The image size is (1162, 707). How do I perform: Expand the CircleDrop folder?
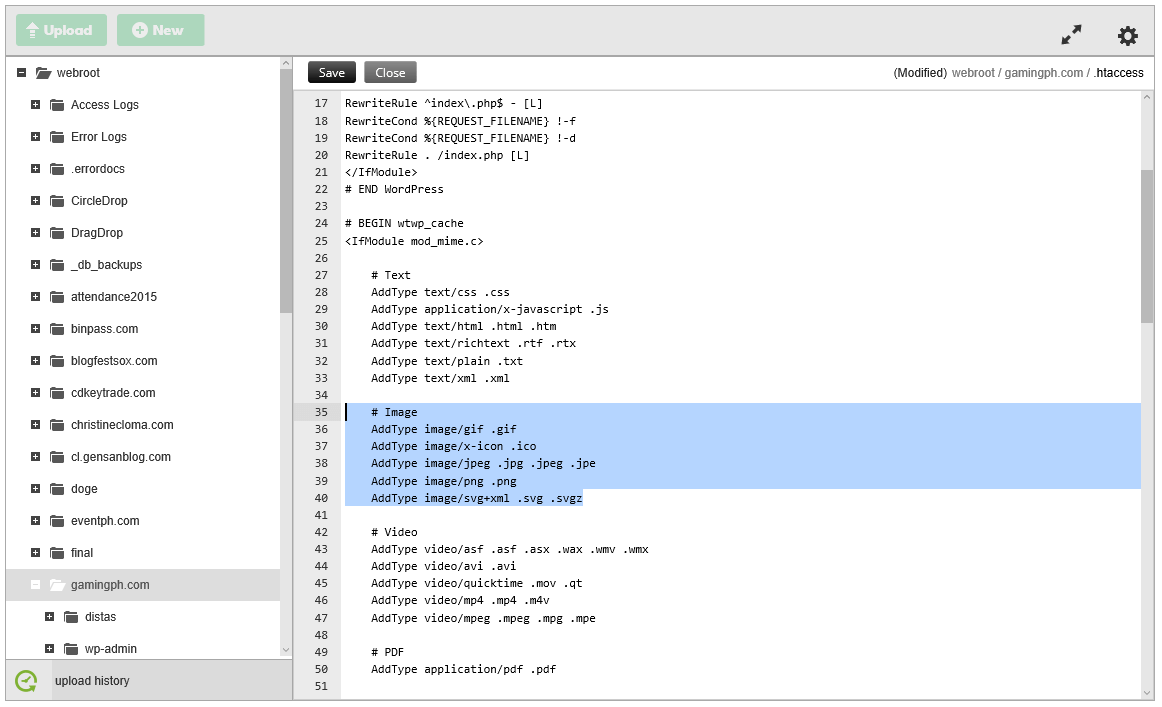click(x=36, y=201)
